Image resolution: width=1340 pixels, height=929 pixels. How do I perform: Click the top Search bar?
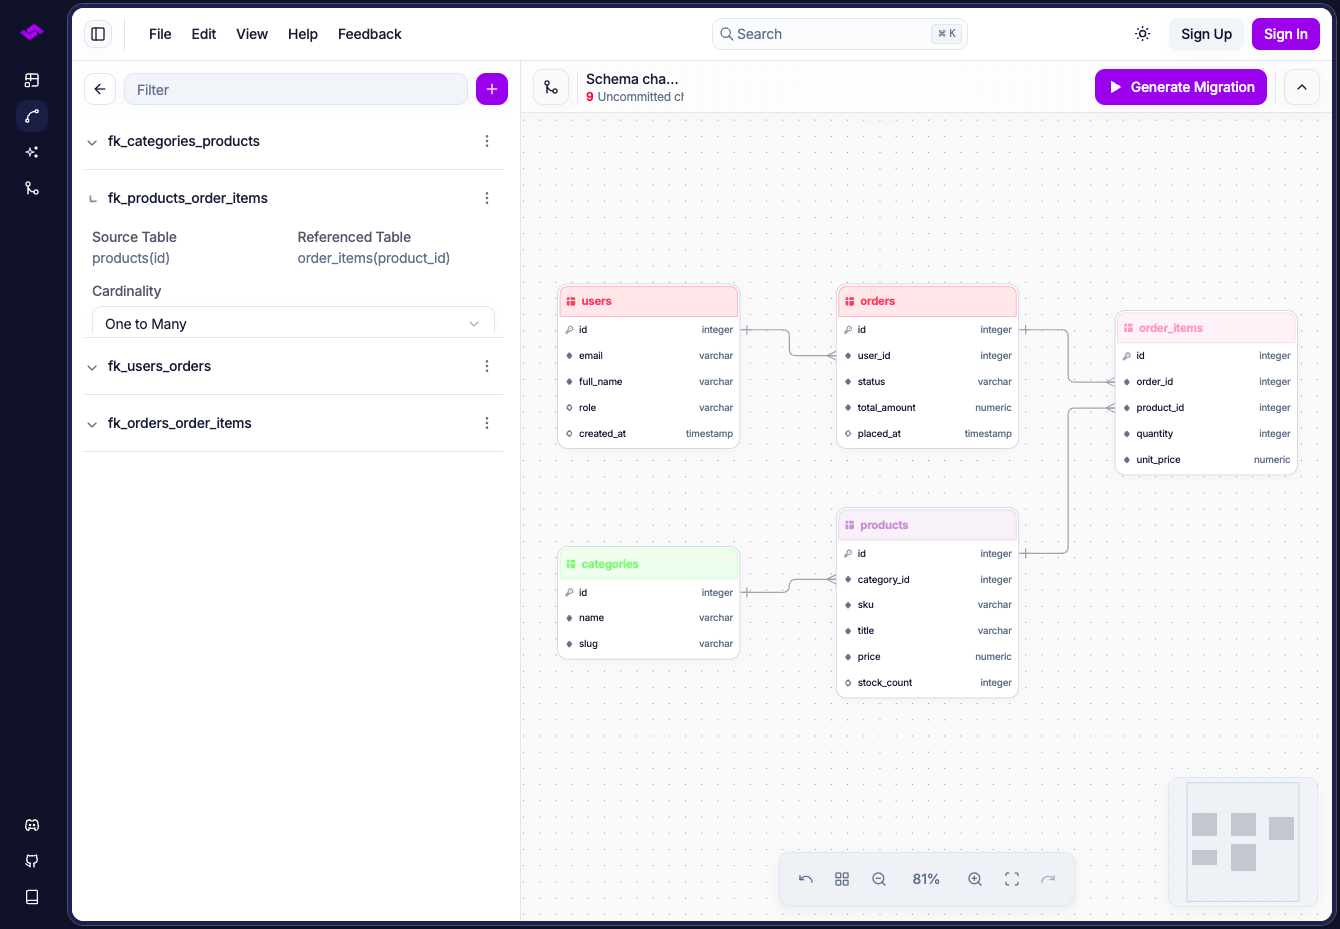point(840,34)
